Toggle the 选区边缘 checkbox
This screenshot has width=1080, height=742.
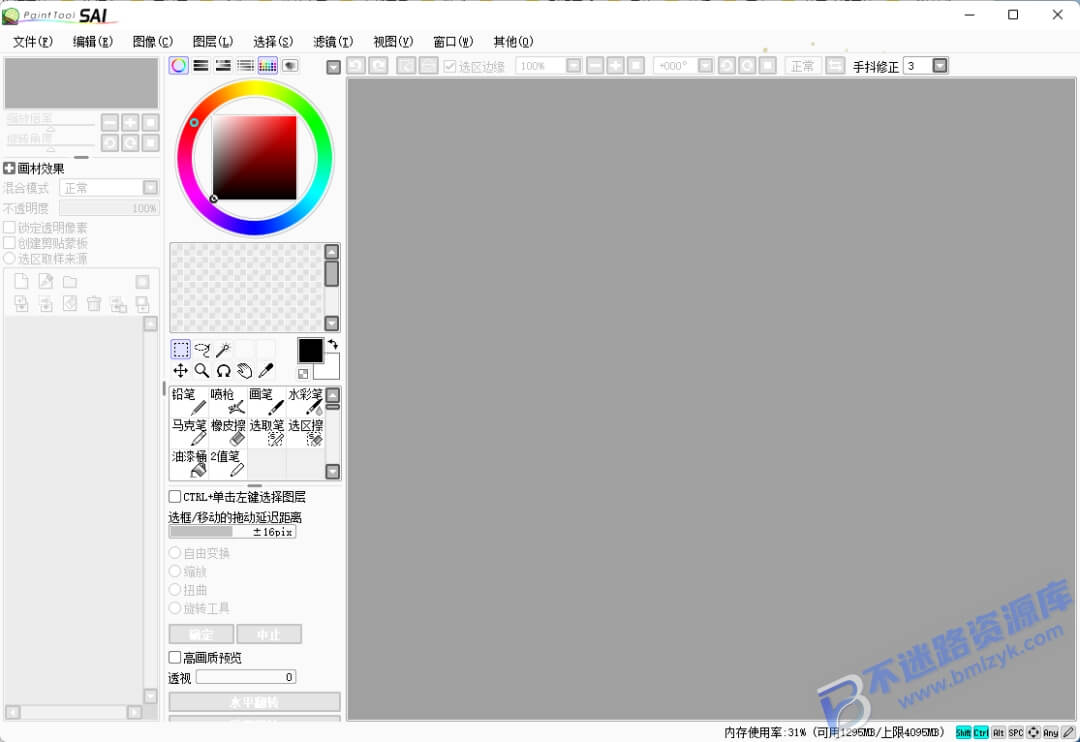coord(450,66)
